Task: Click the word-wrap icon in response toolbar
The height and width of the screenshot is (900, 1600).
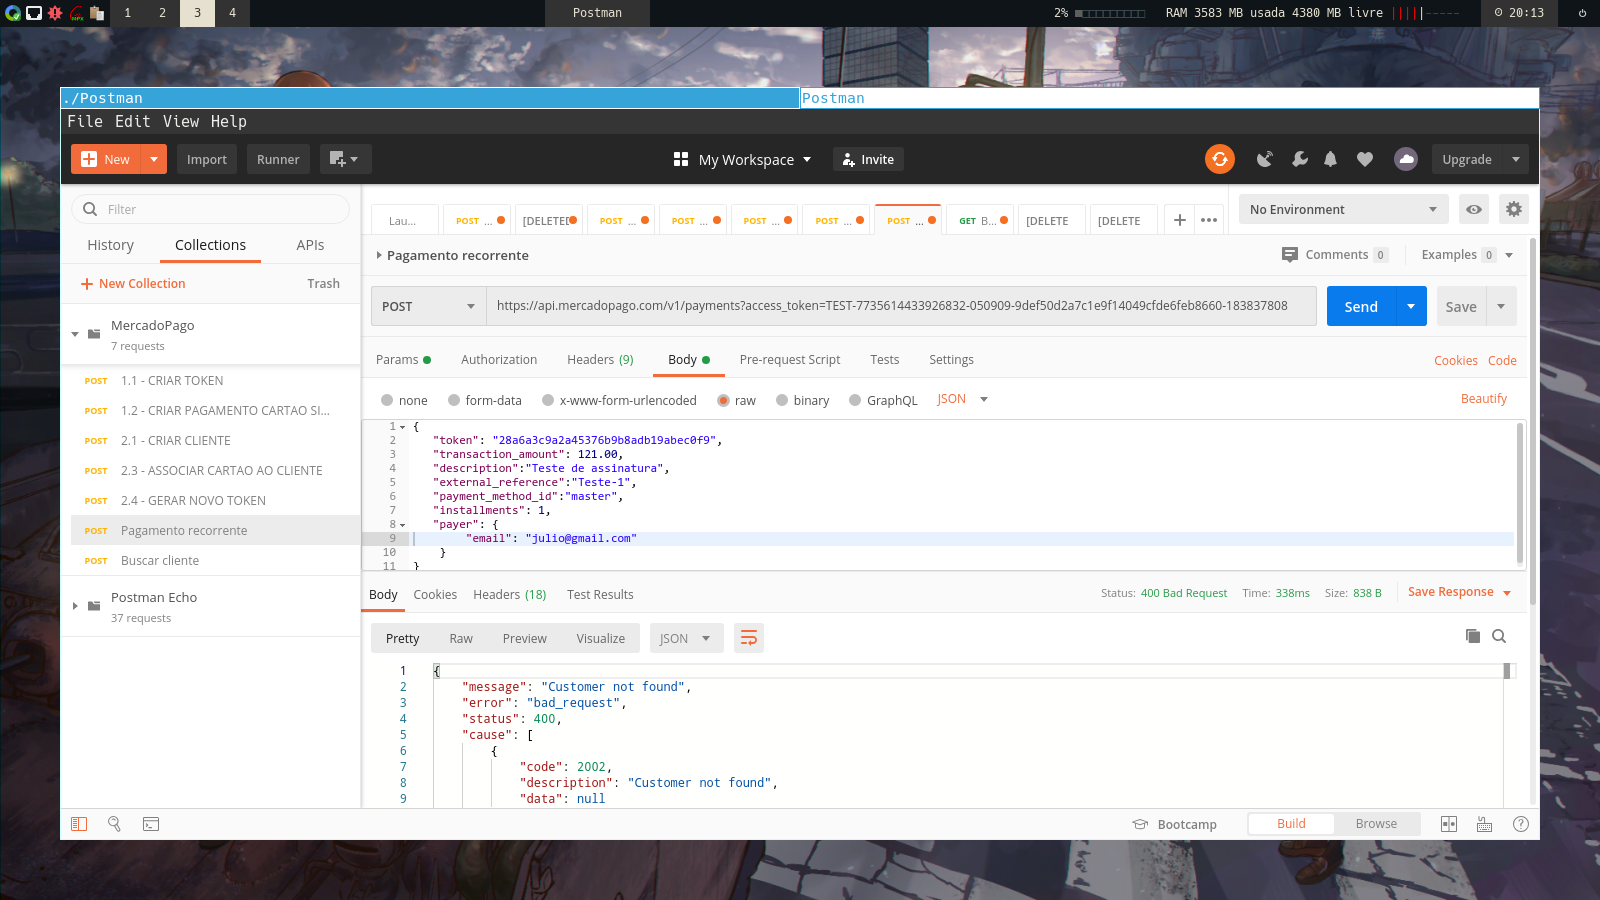Action: click(749, 638)
